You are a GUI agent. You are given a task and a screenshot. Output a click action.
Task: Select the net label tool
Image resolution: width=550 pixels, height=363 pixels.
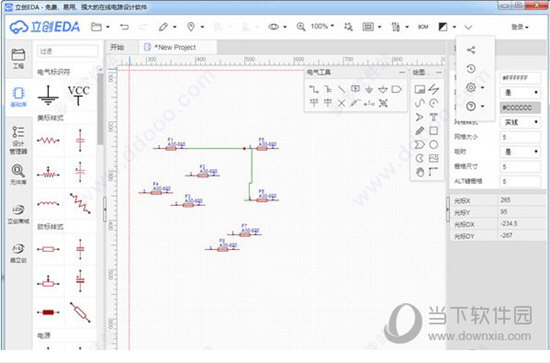click(355, 89)
